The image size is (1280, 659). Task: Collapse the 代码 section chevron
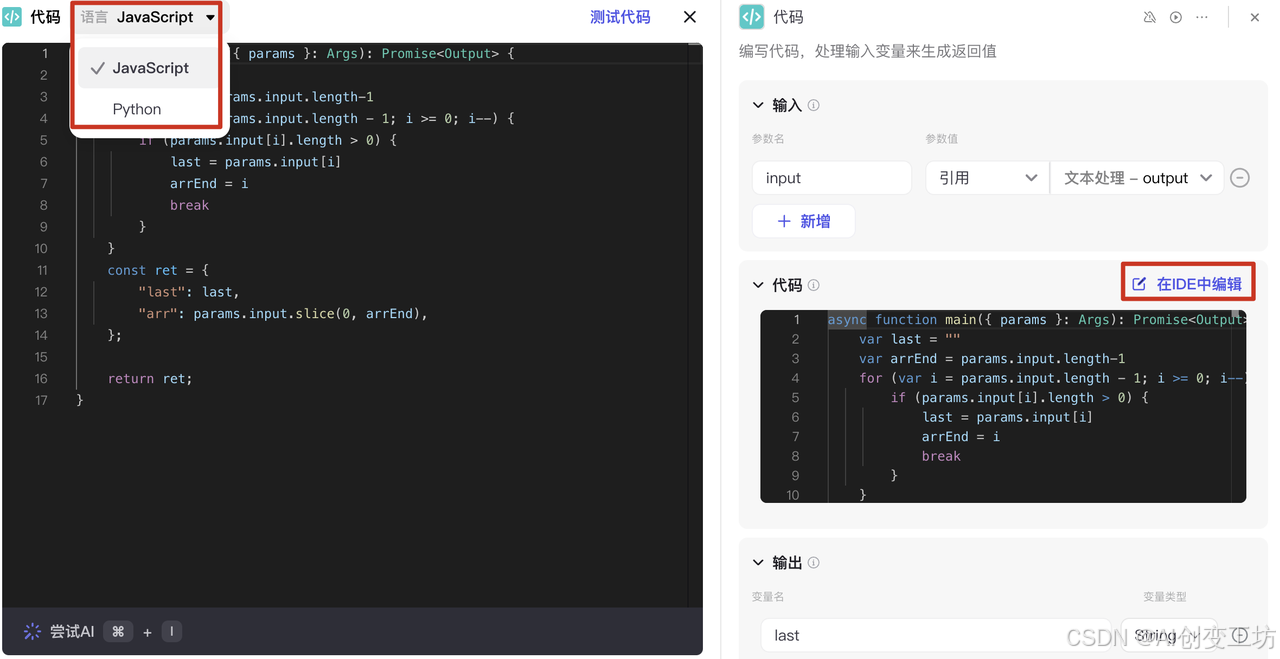click(758, 285)
